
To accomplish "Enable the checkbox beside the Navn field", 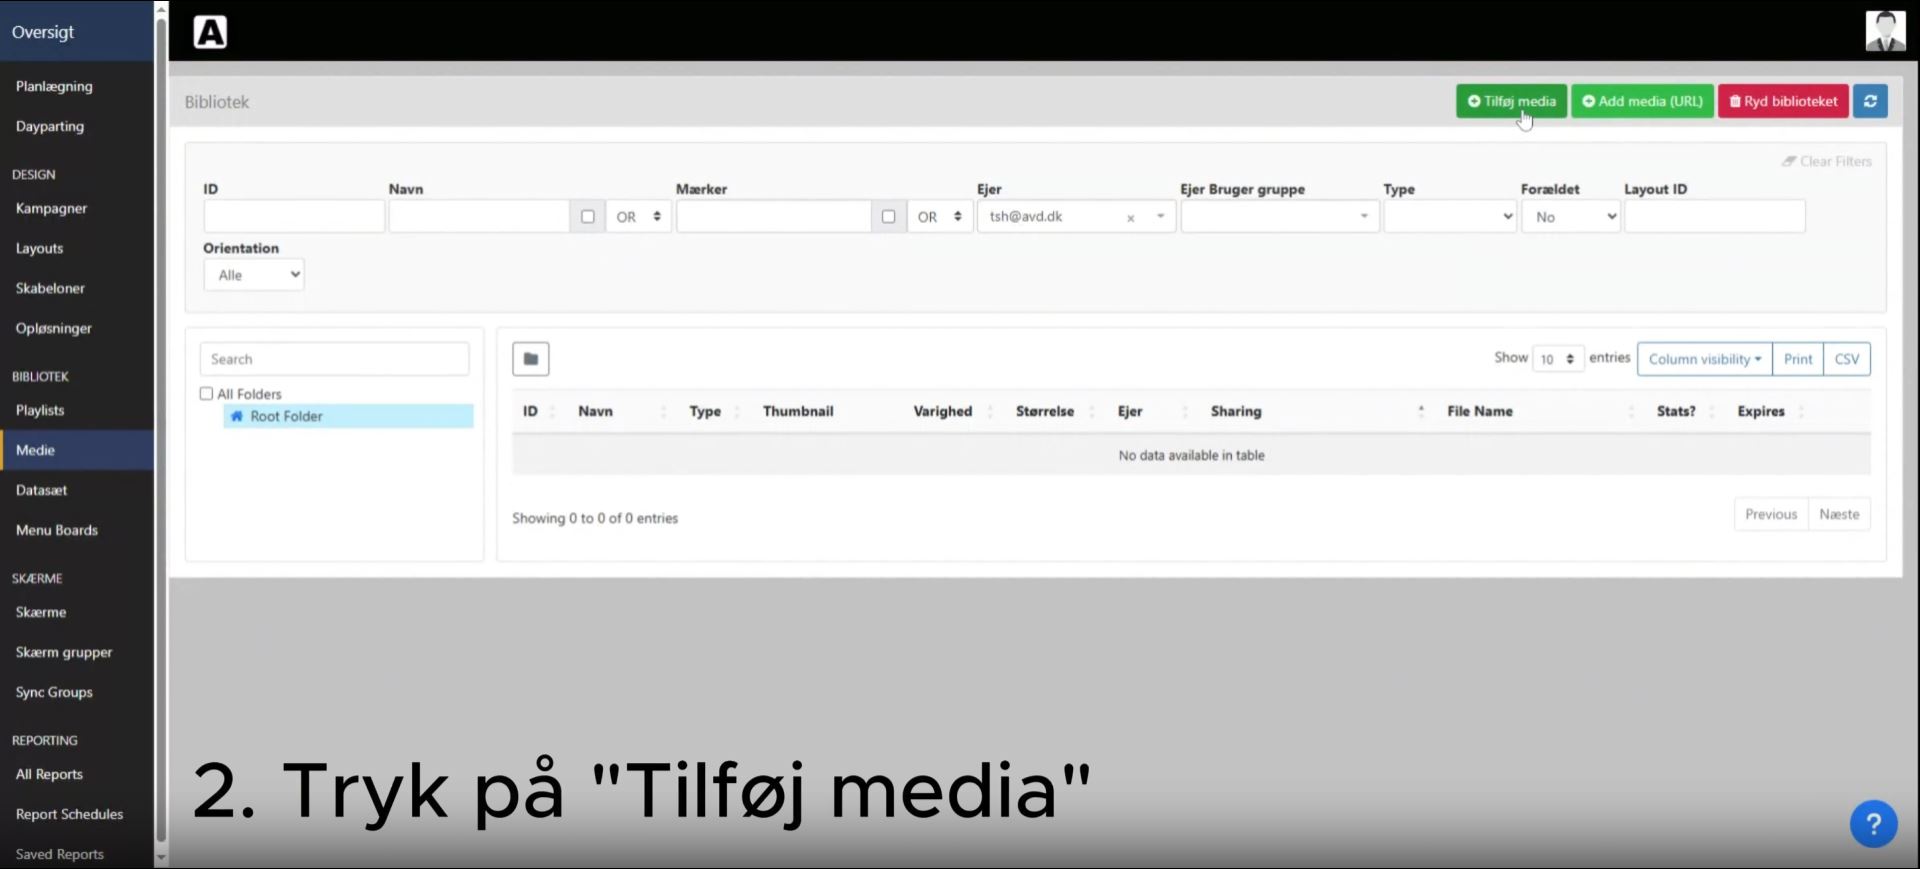I will click(587, 217).
